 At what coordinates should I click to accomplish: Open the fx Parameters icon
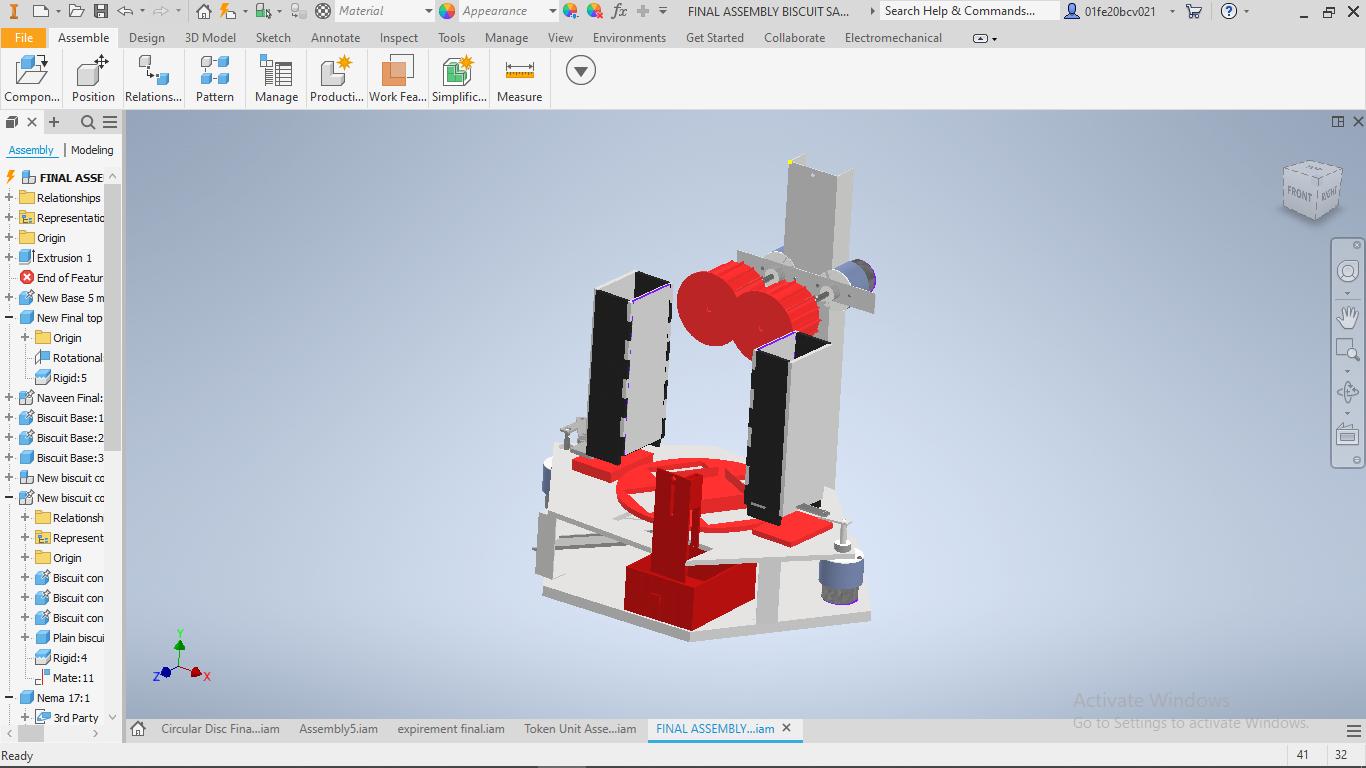[x=619, y=11]
